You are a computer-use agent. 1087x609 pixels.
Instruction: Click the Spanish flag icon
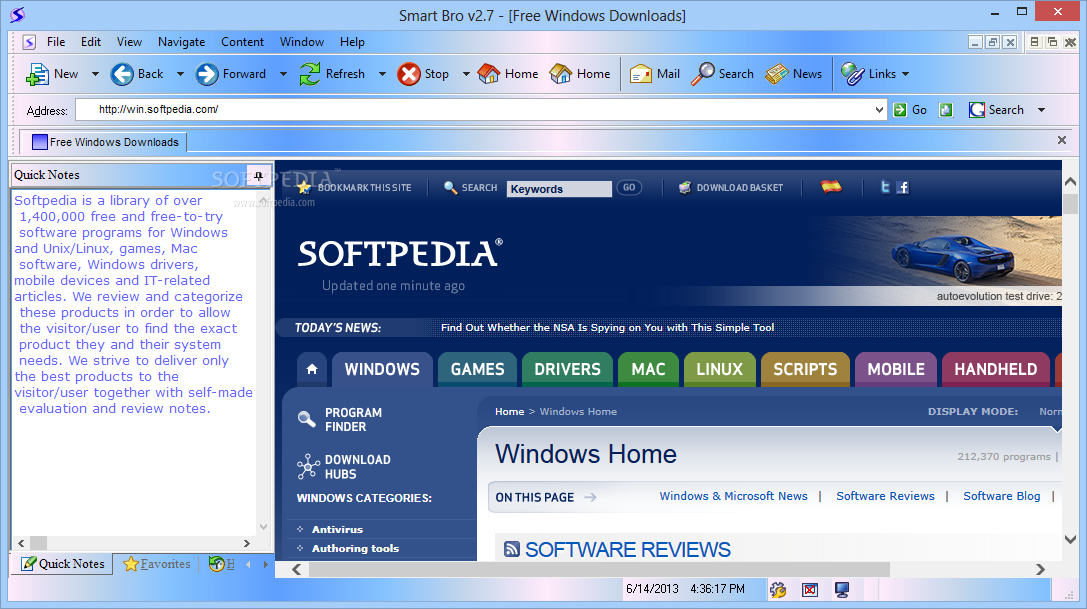tap(831, 186)
